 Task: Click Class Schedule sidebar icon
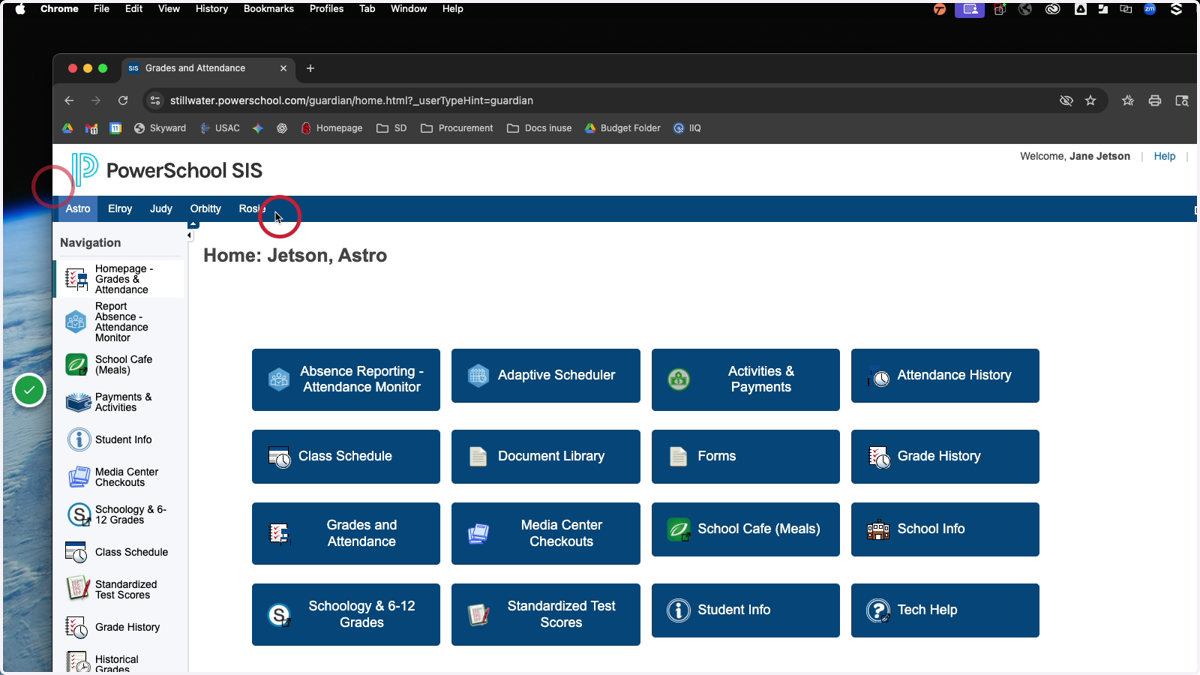point(77,552)
